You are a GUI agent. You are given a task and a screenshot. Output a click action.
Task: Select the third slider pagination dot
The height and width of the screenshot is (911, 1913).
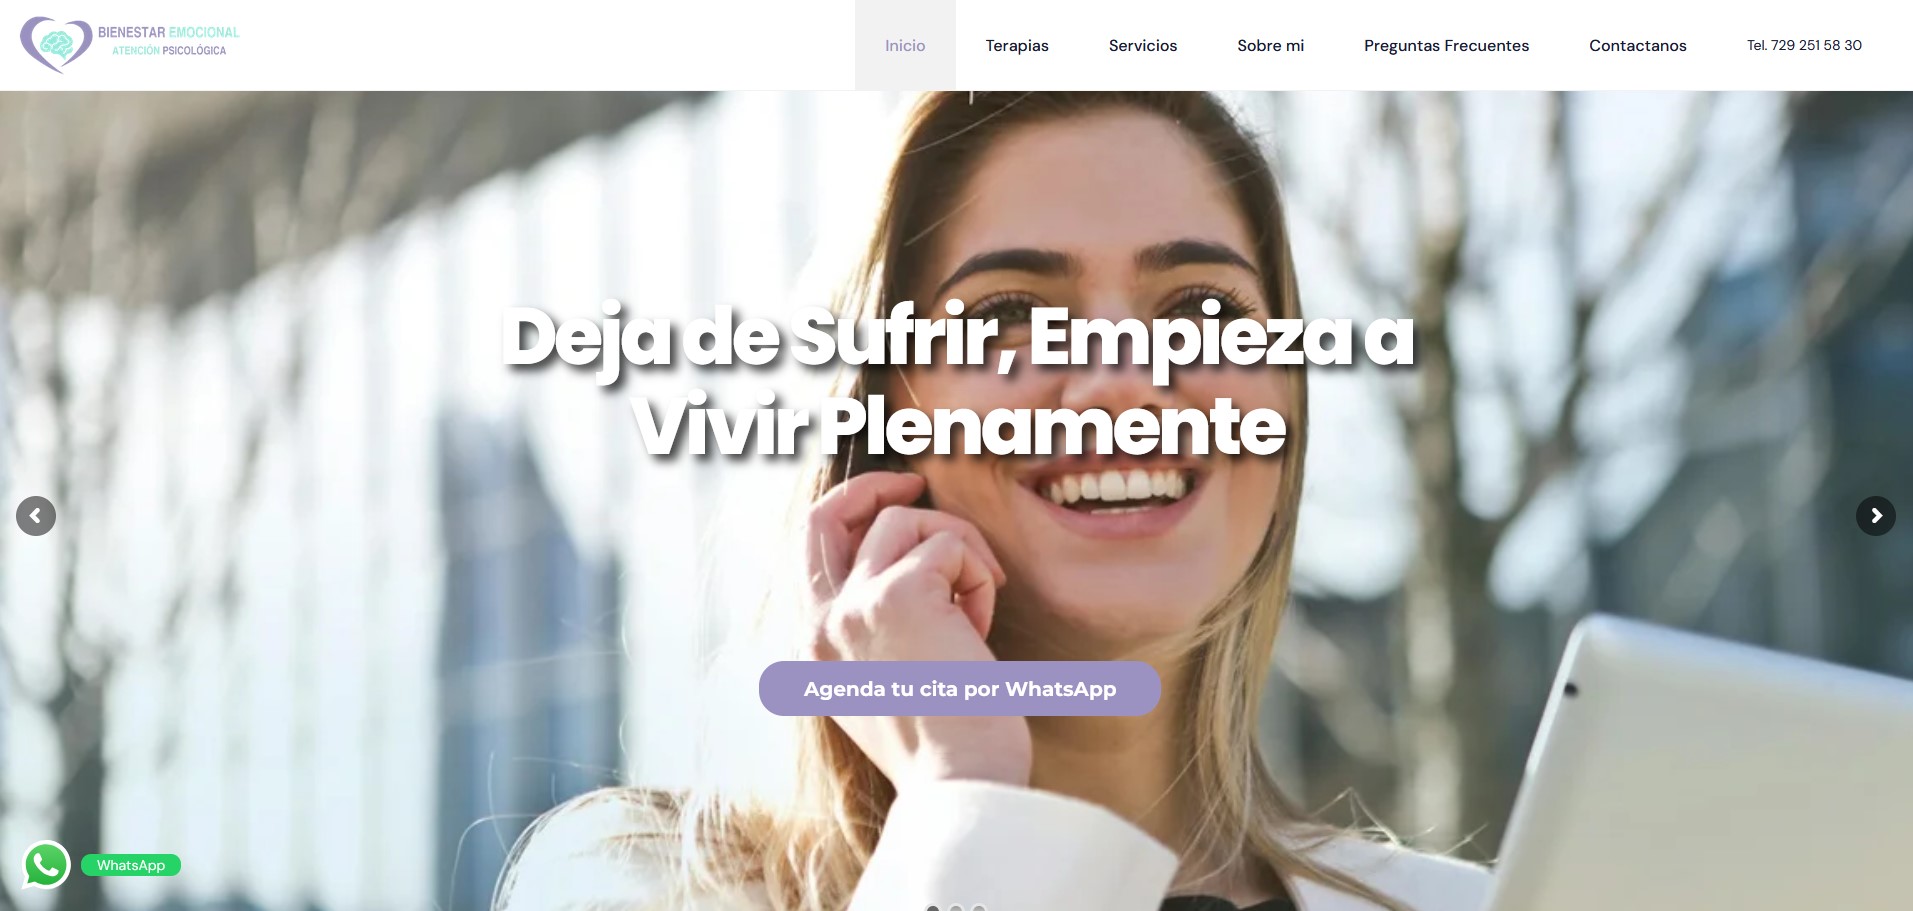(979, 908)
